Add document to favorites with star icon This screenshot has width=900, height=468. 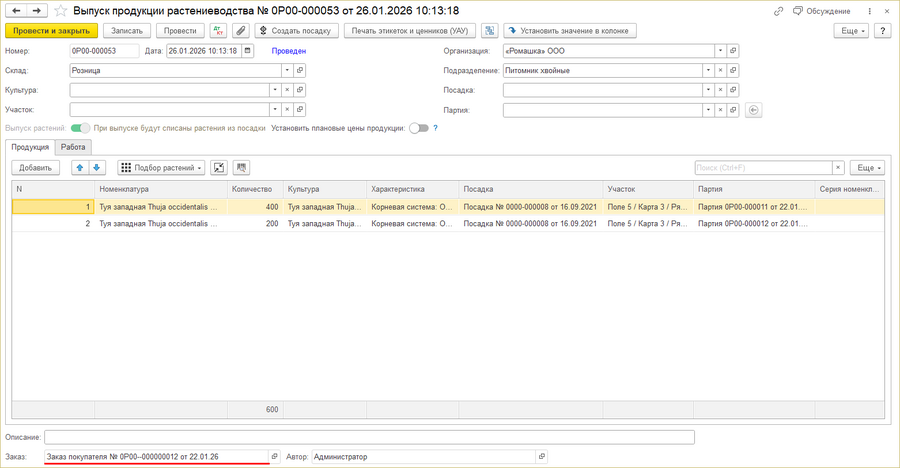pyautogui.click(x=62, y=11)
